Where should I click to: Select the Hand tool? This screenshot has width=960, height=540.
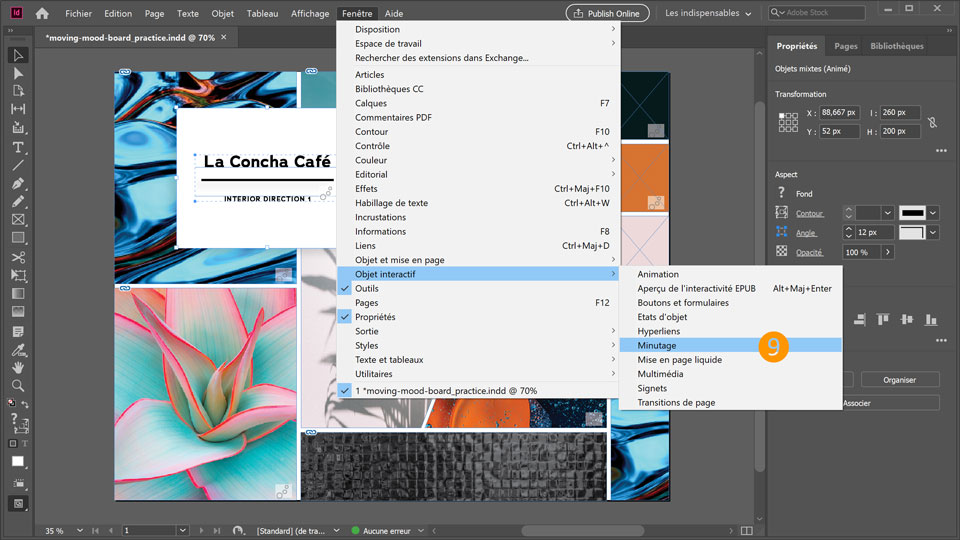18,367
